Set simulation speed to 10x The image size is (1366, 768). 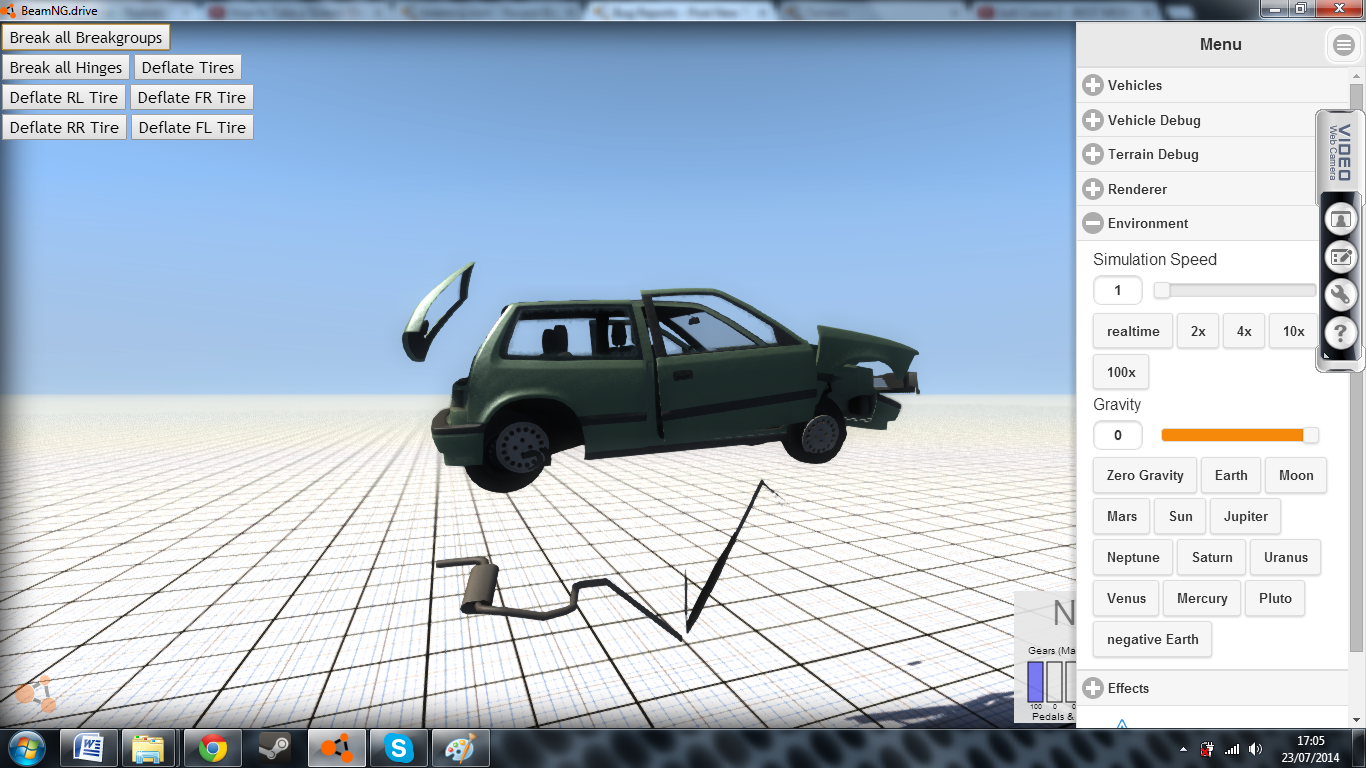pos(1294,331)
